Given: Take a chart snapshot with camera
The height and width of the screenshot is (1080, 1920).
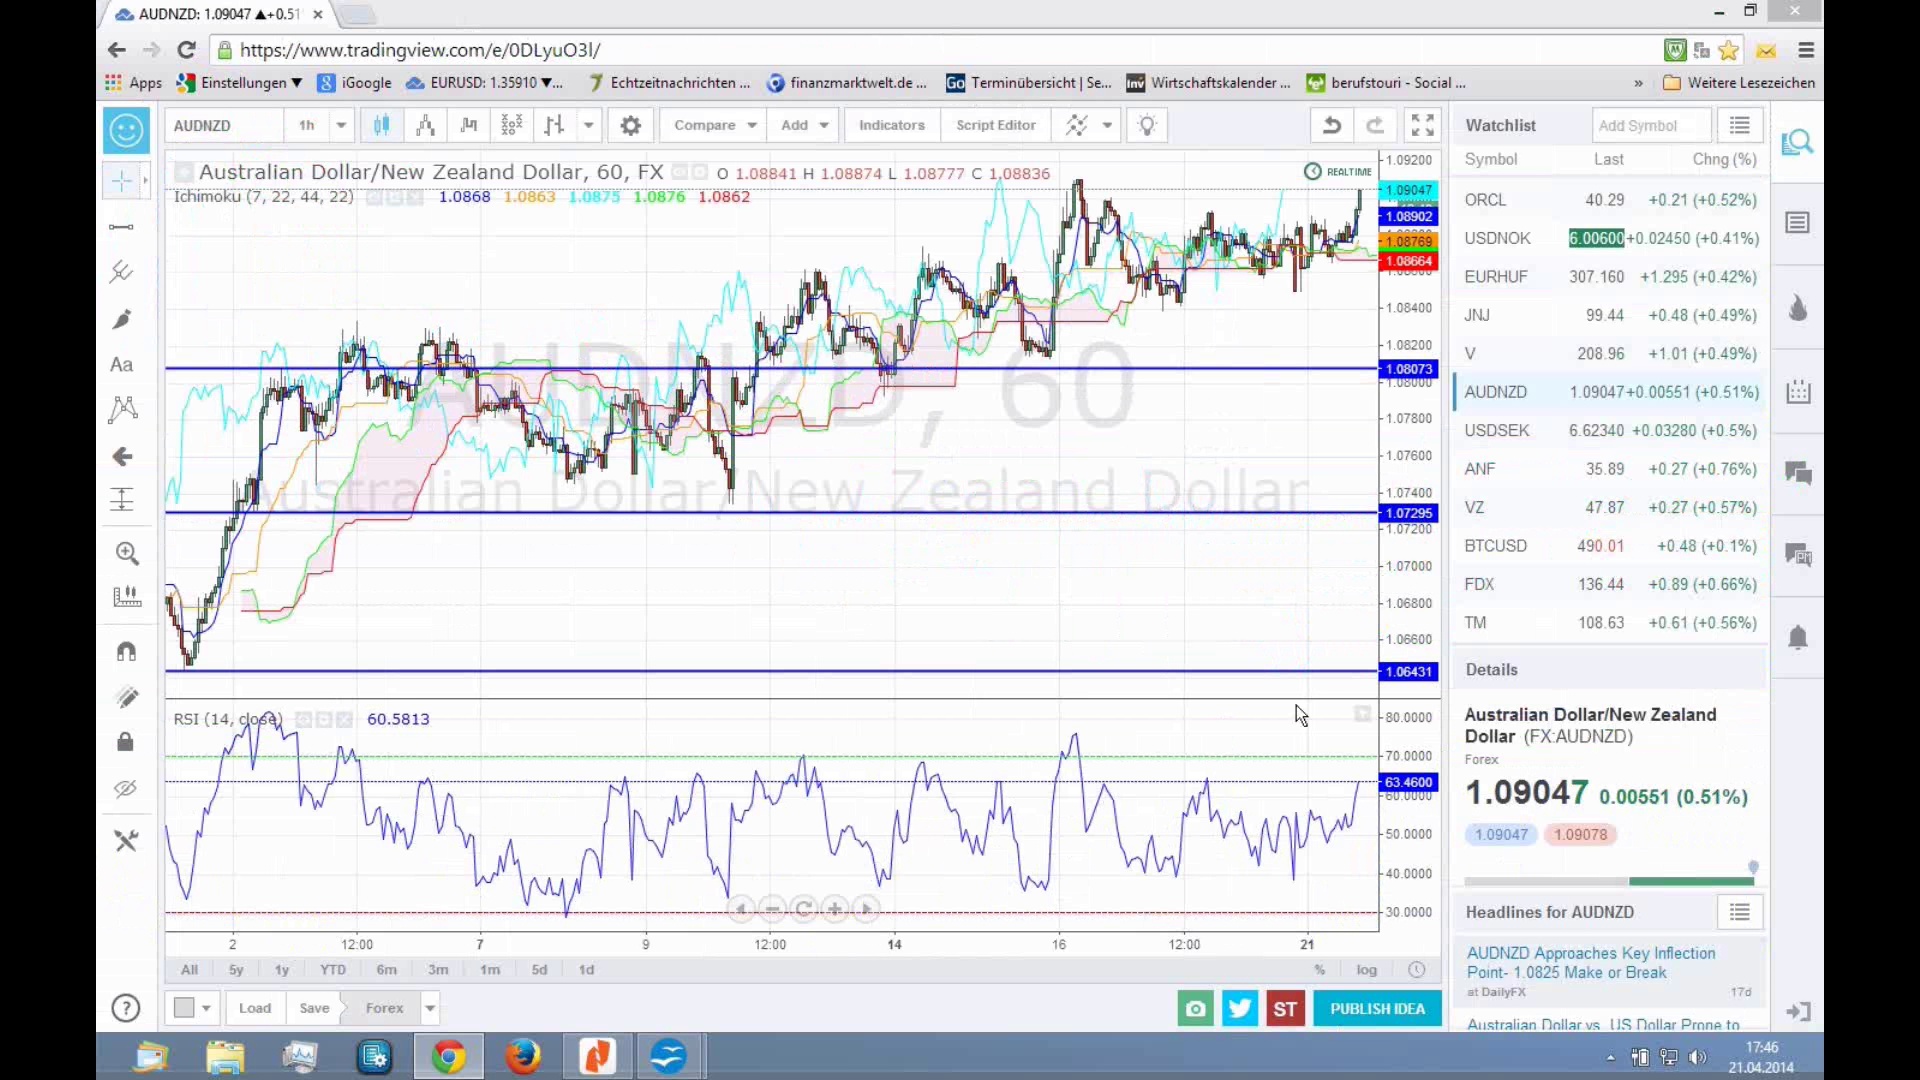Looking at the screenshot, I should pyautogui.click(x=1195, y=1008).
